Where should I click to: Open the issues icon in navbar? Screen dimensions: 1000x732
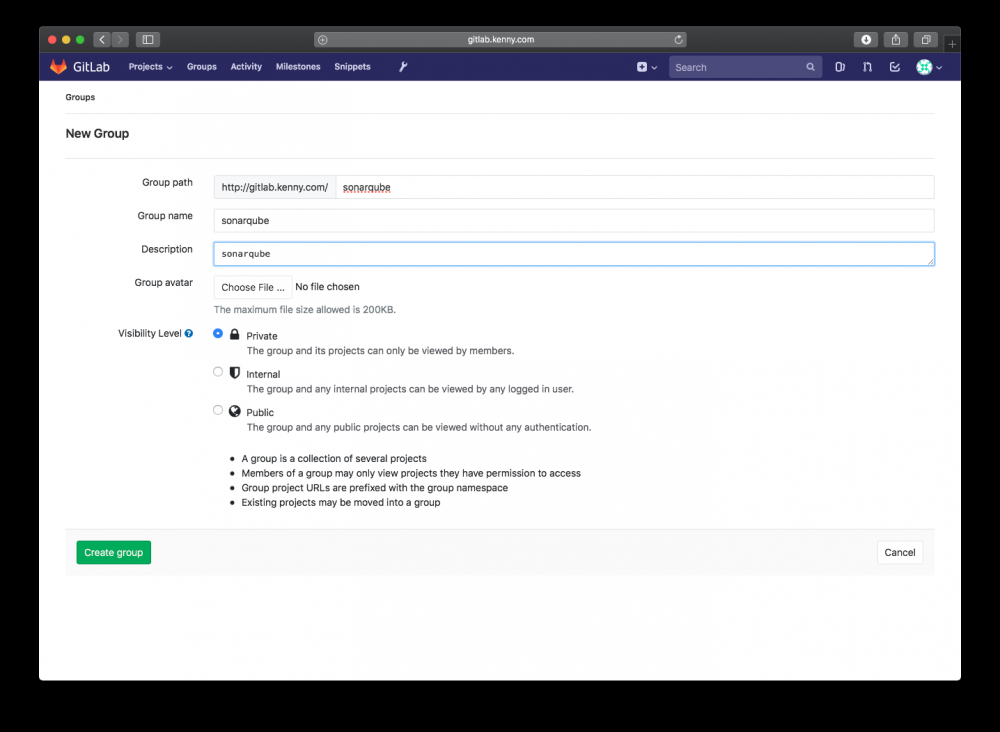[x=840, y=67]
